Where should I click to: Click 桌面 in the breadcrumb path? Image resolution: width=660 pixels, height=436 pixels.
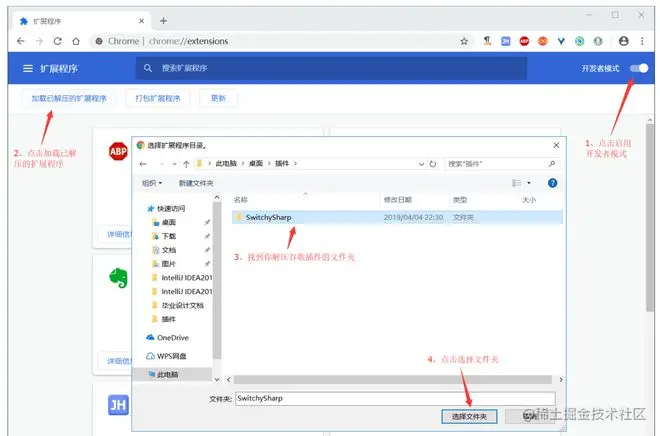255,164
